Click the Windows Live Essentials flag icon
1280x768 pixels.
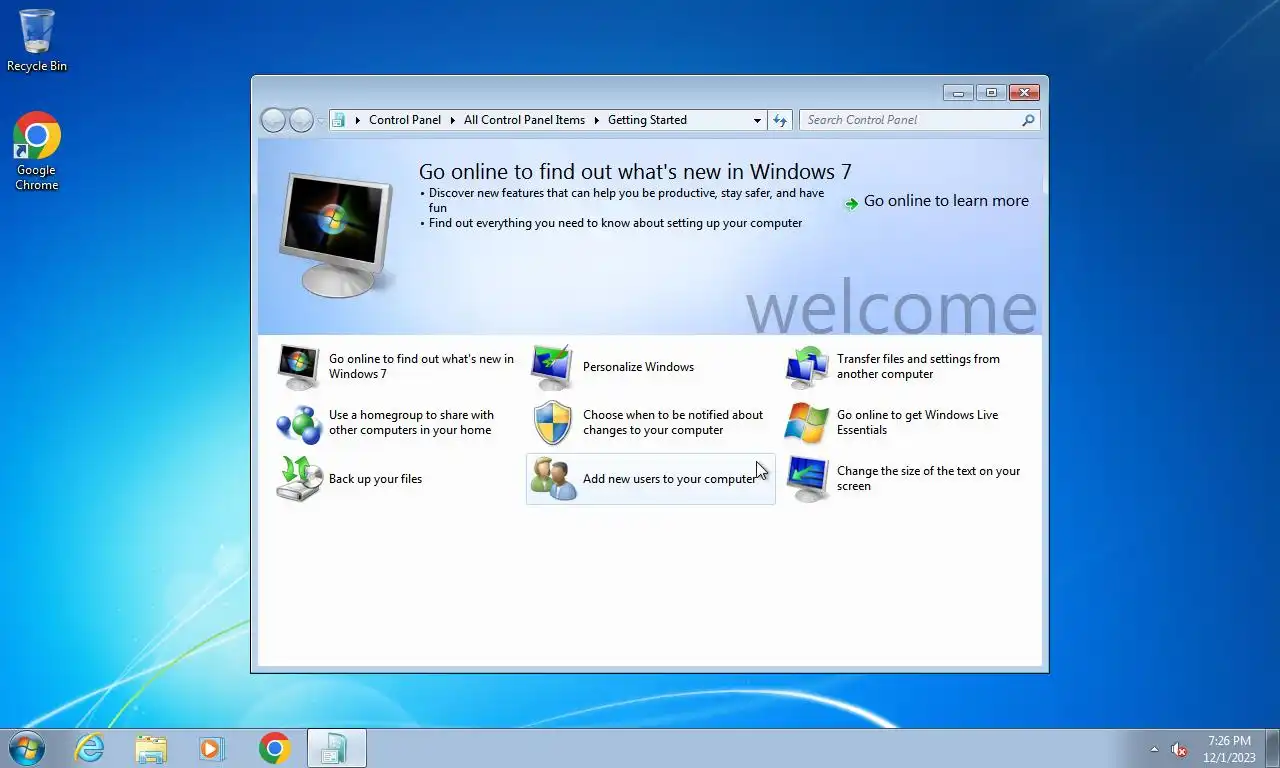pos(806,423)
